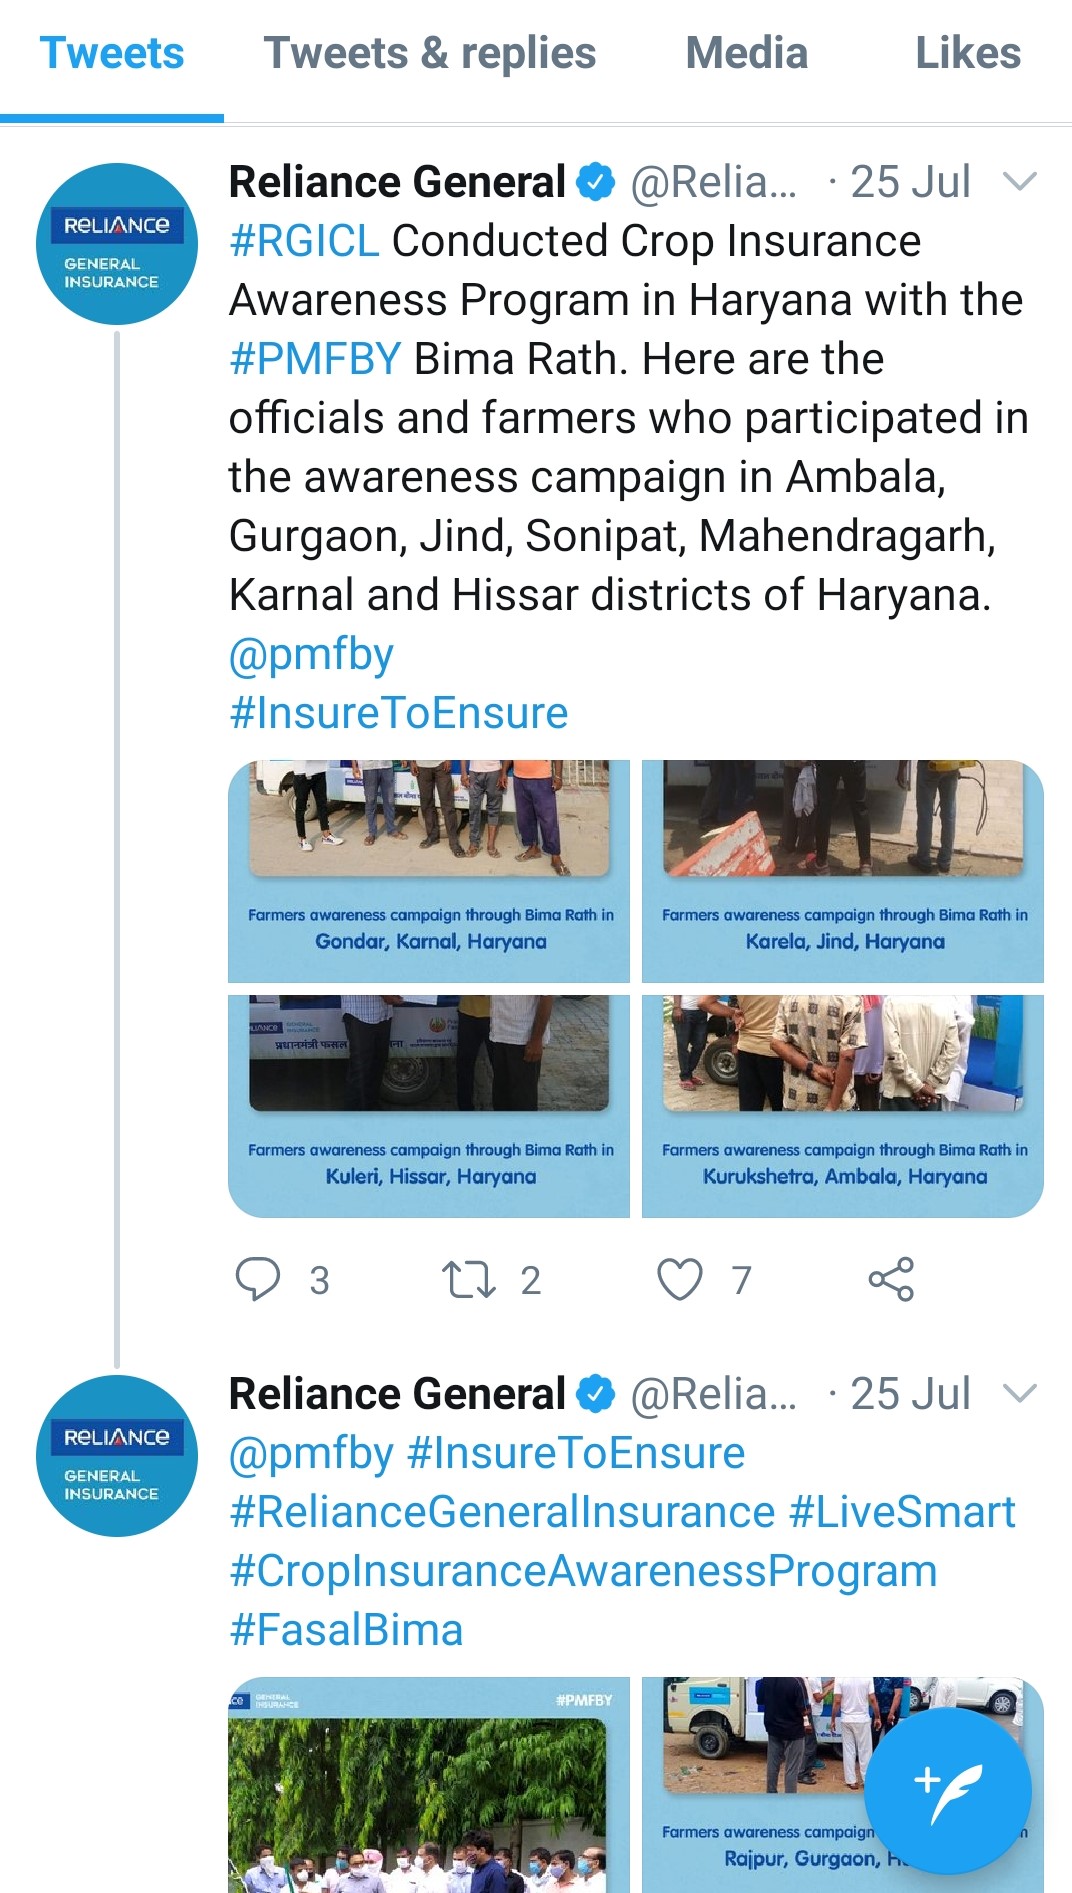Open Reliance General avatar on second tweet
Screen dimensions: 1072x1893
116,1456
